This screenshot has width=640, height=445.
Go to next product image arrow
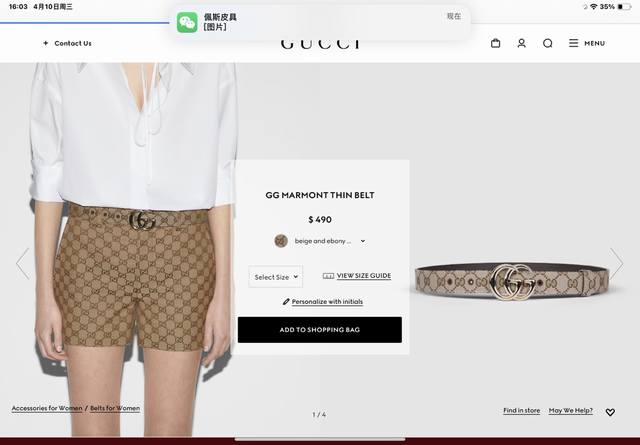[x=616, y=264]
